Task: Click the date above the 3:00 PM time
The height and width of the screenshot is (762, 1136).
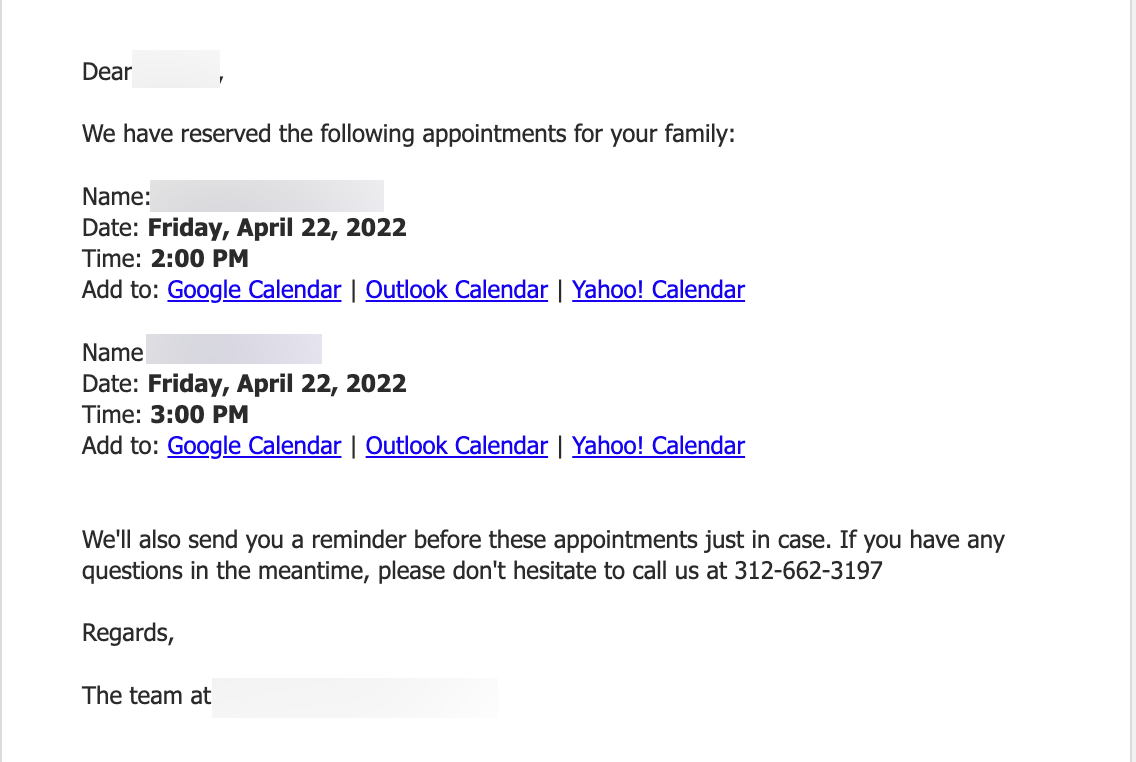Action: pyautogui.click(x=277, y=383)
